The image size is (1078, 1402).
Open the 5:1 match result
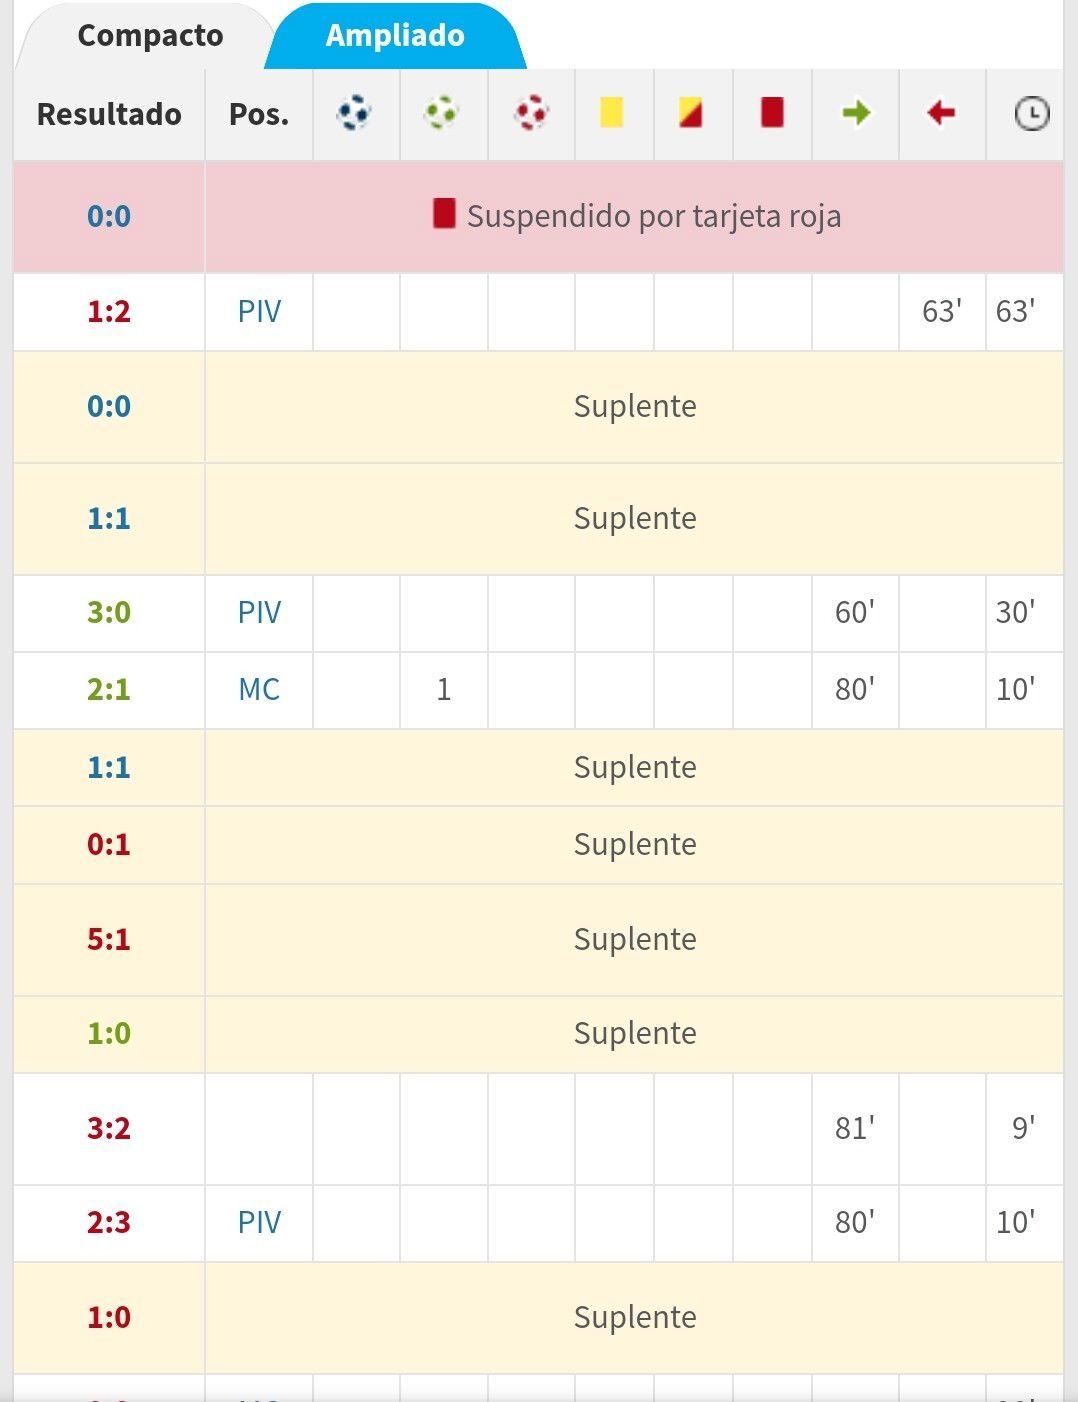point(109,939)
